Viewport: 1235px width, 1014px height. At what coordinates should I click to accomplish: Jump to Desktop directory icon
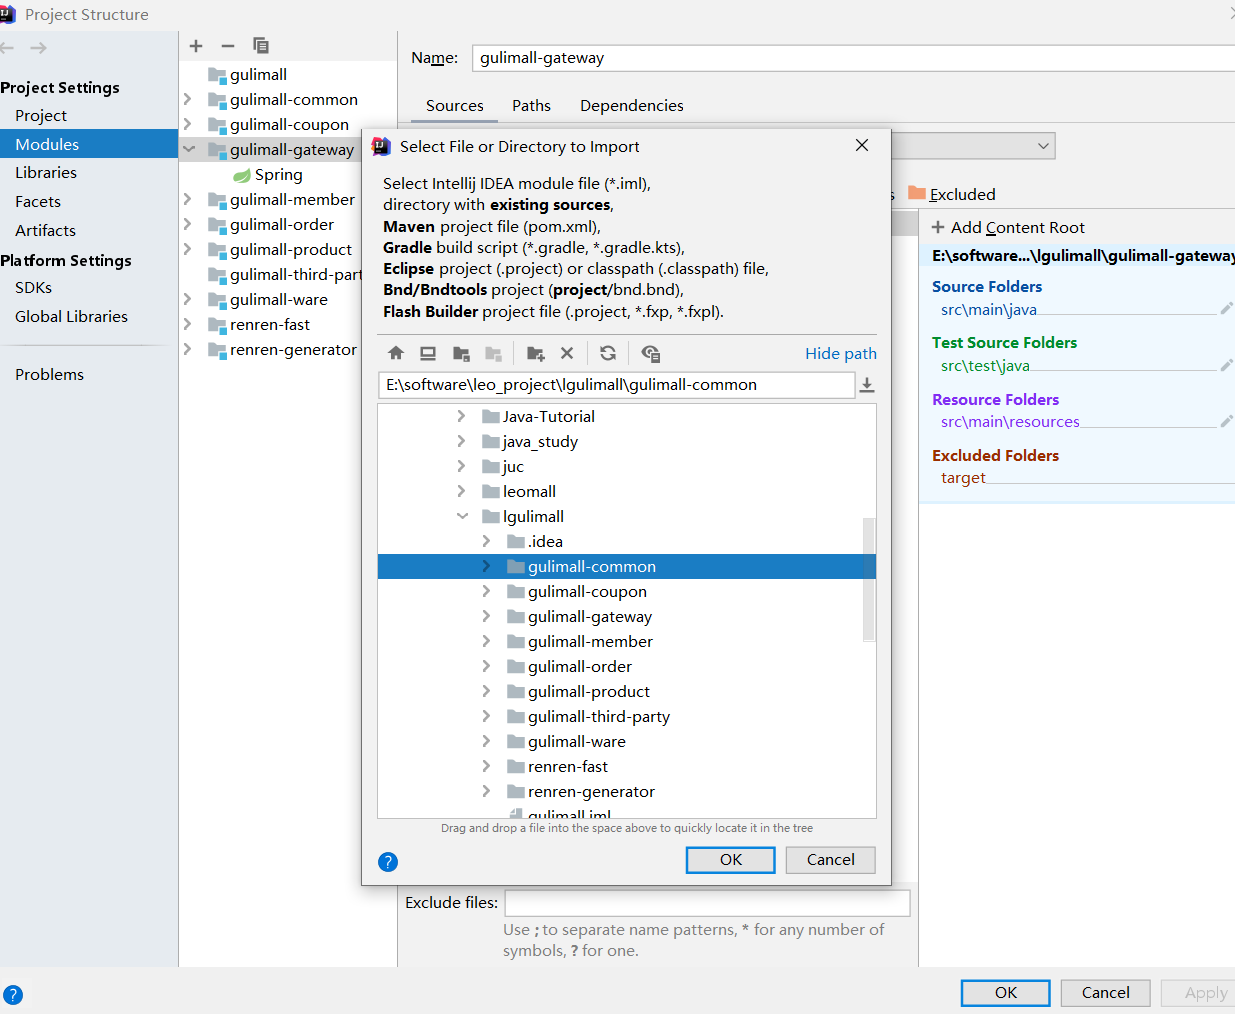428,353
